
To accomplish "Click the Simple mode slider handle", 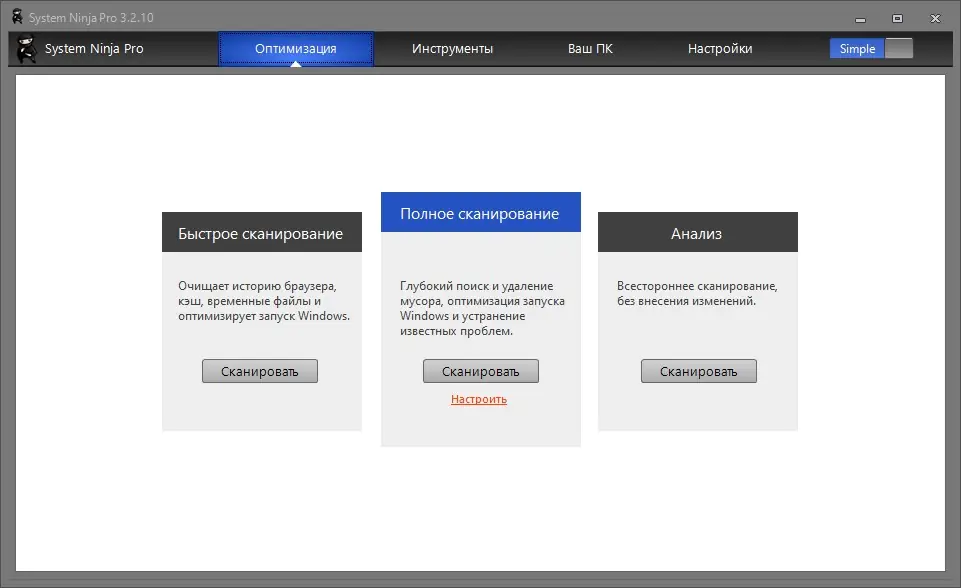I will click(899, 47).
